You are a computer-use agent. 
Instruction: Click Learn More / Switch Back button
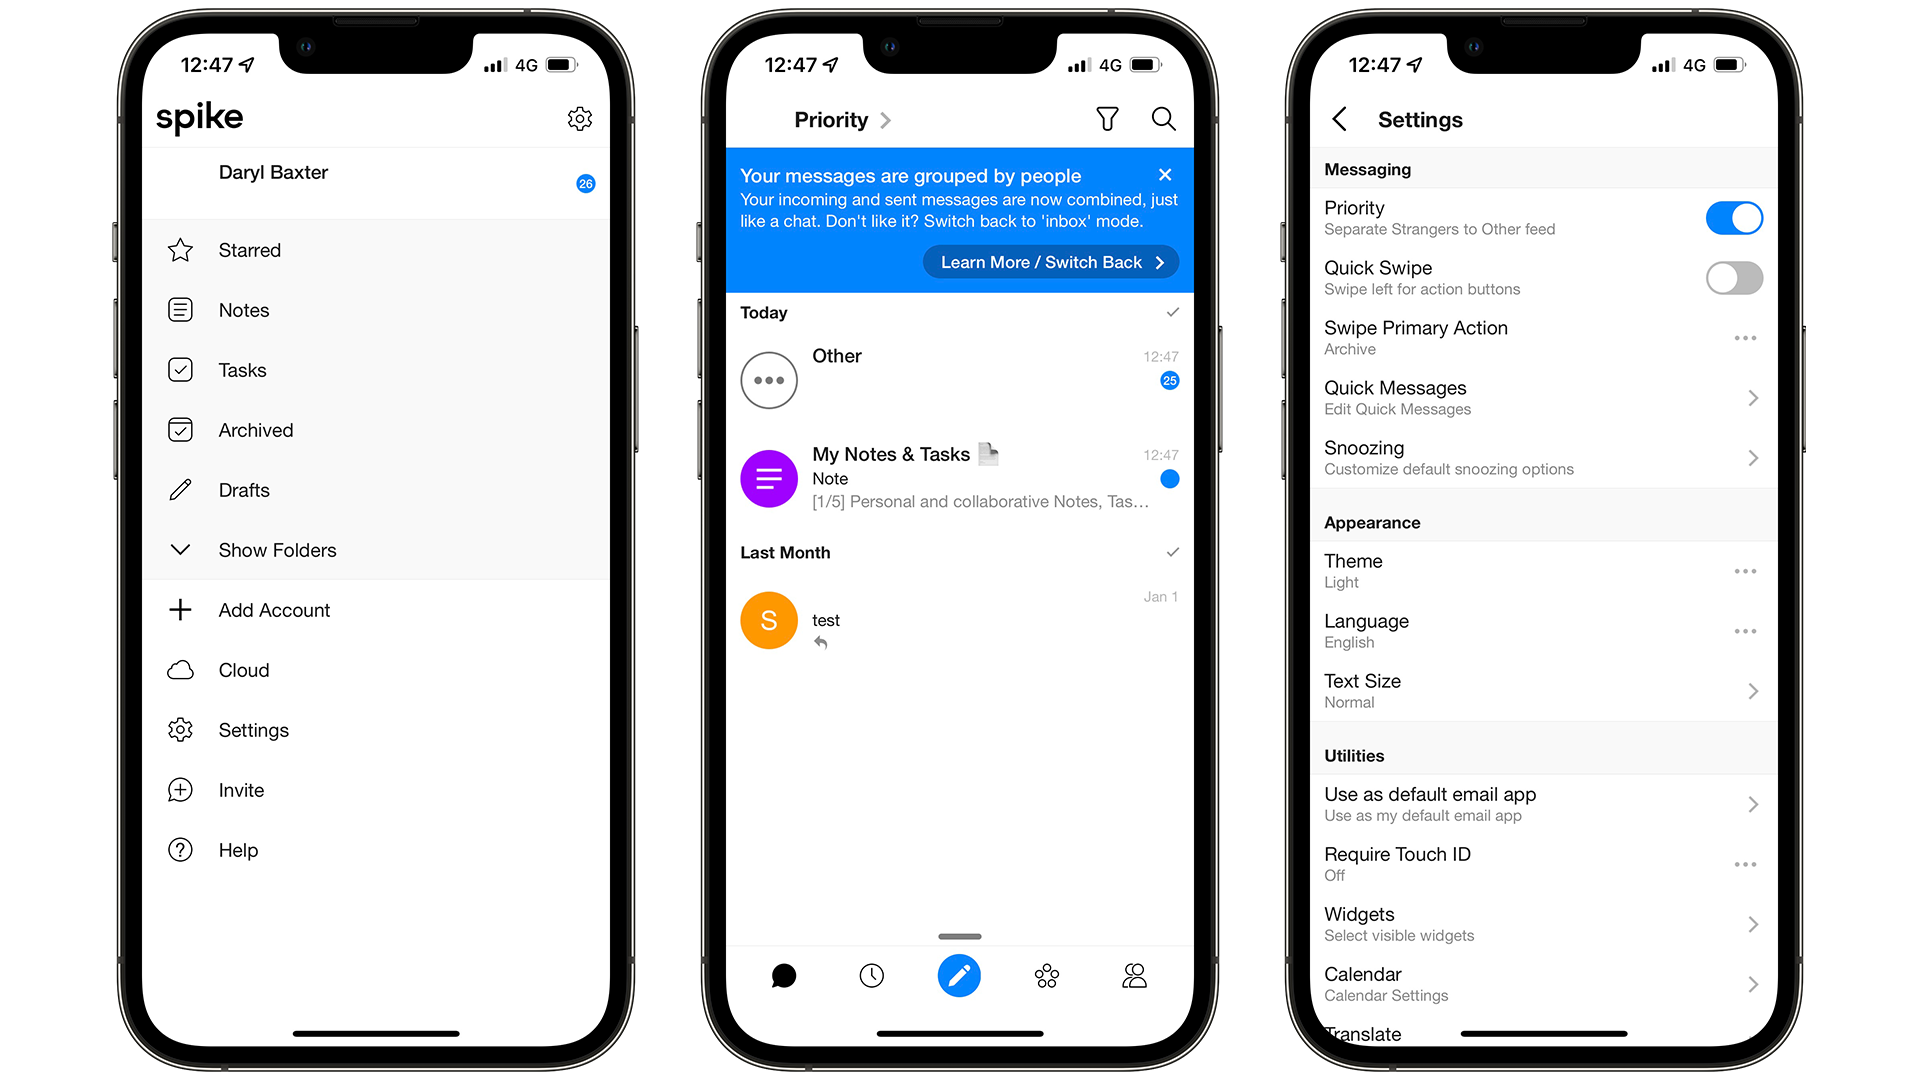[1047, 261]
